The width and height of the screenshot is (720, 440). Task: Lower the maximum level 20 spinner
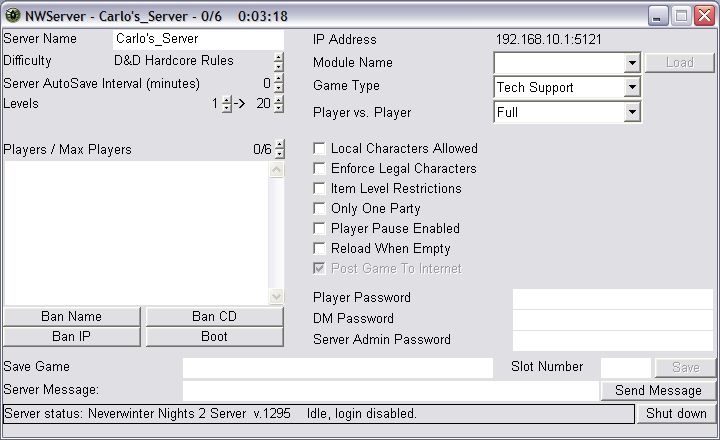(x=279, y=108)
